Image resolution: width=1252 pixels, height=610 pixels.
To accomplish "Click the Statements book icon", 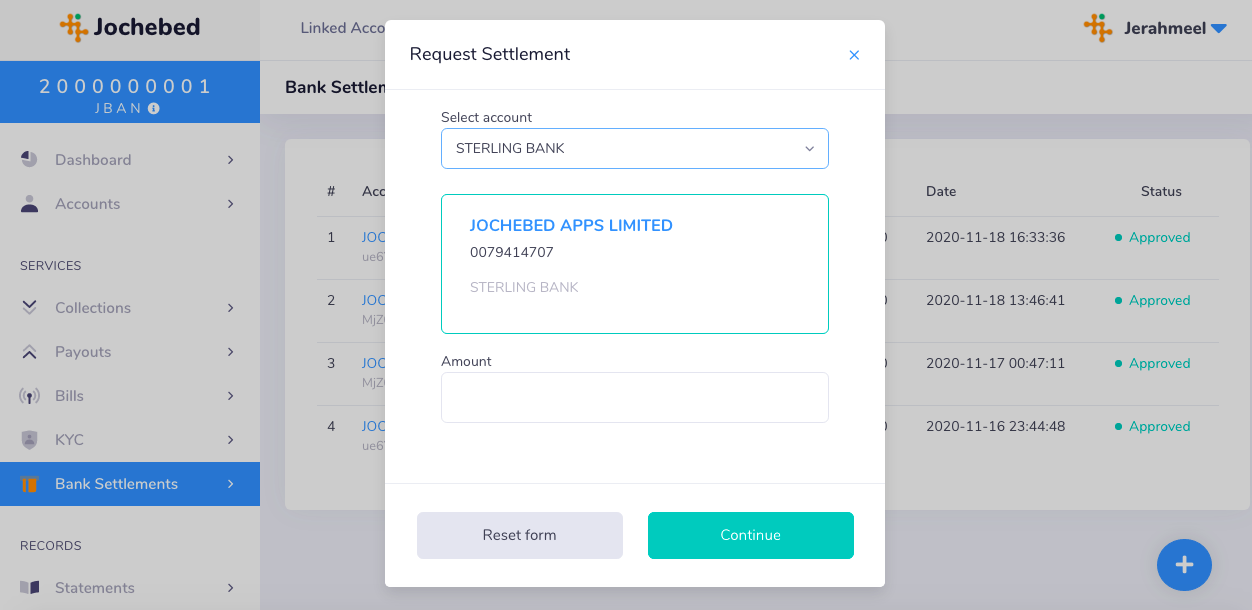I will tap(29, 588).
